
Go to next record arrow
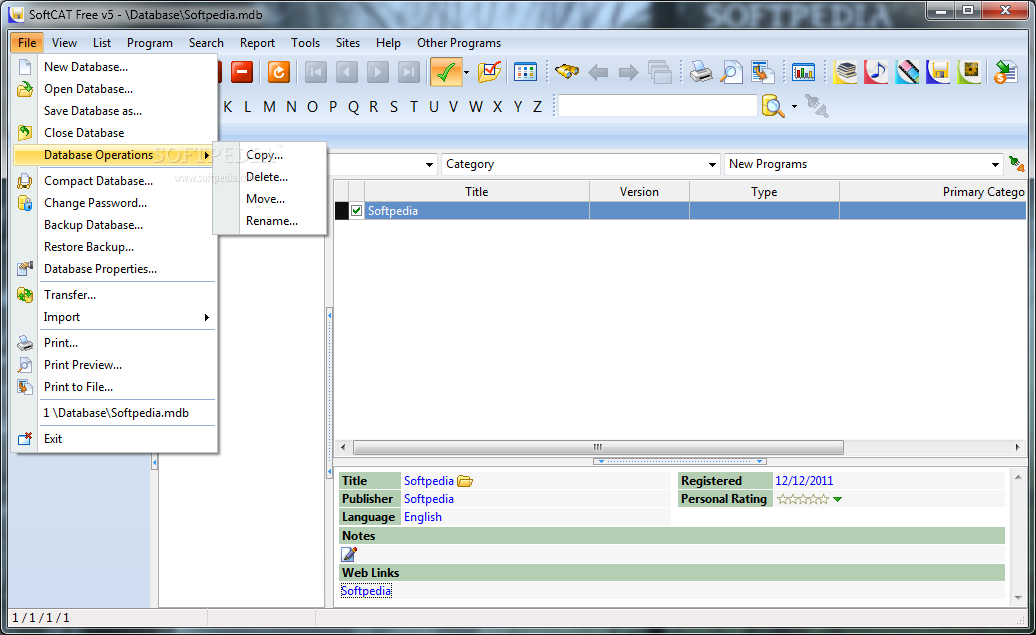tap(377, 72)
